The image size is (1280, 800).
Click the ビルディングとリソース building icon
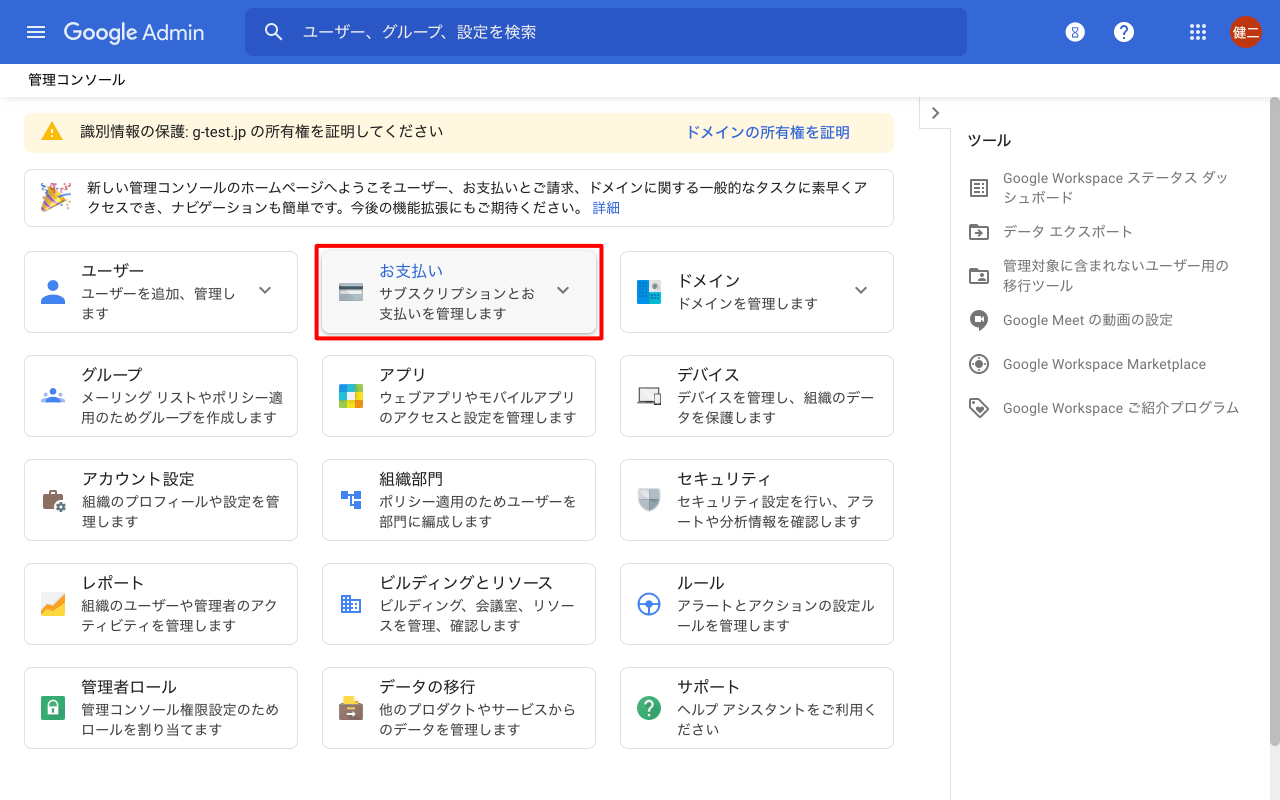point(351,604)
